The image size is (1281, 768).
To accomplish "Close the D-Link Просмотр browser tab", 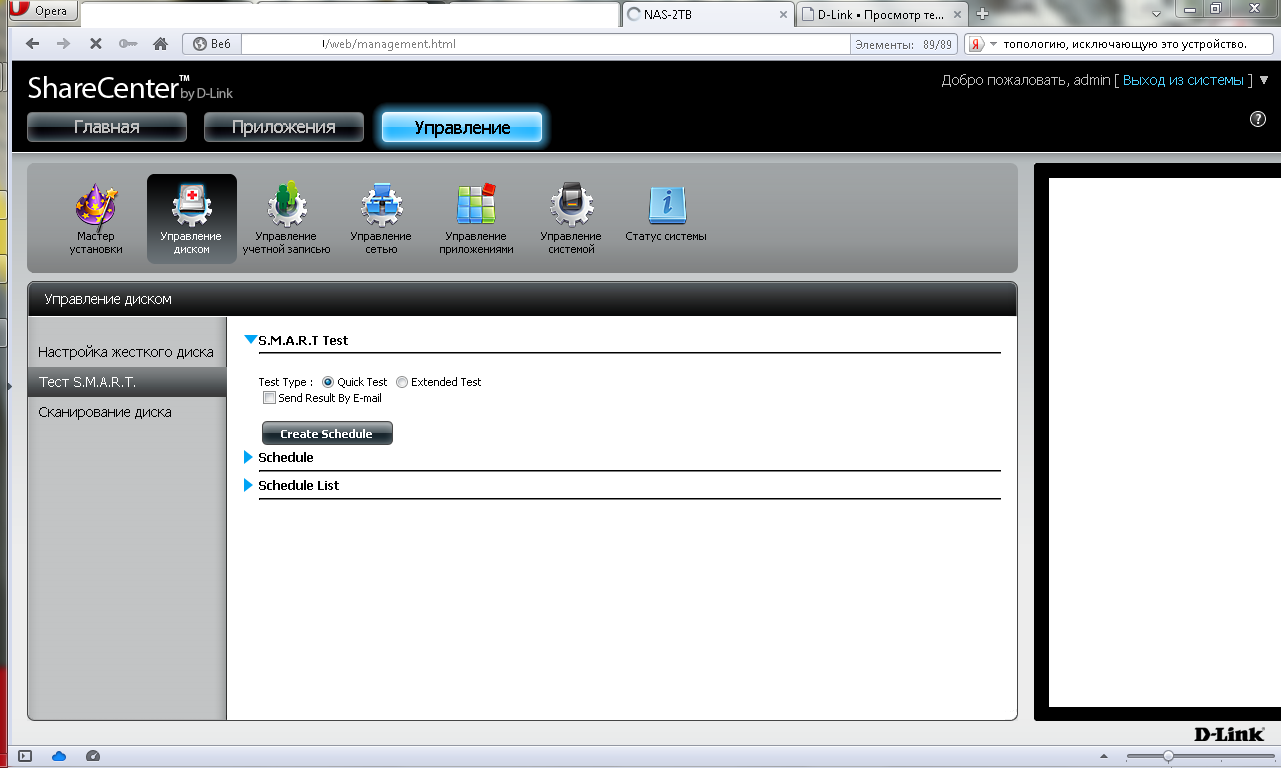I will coord(958,14).
